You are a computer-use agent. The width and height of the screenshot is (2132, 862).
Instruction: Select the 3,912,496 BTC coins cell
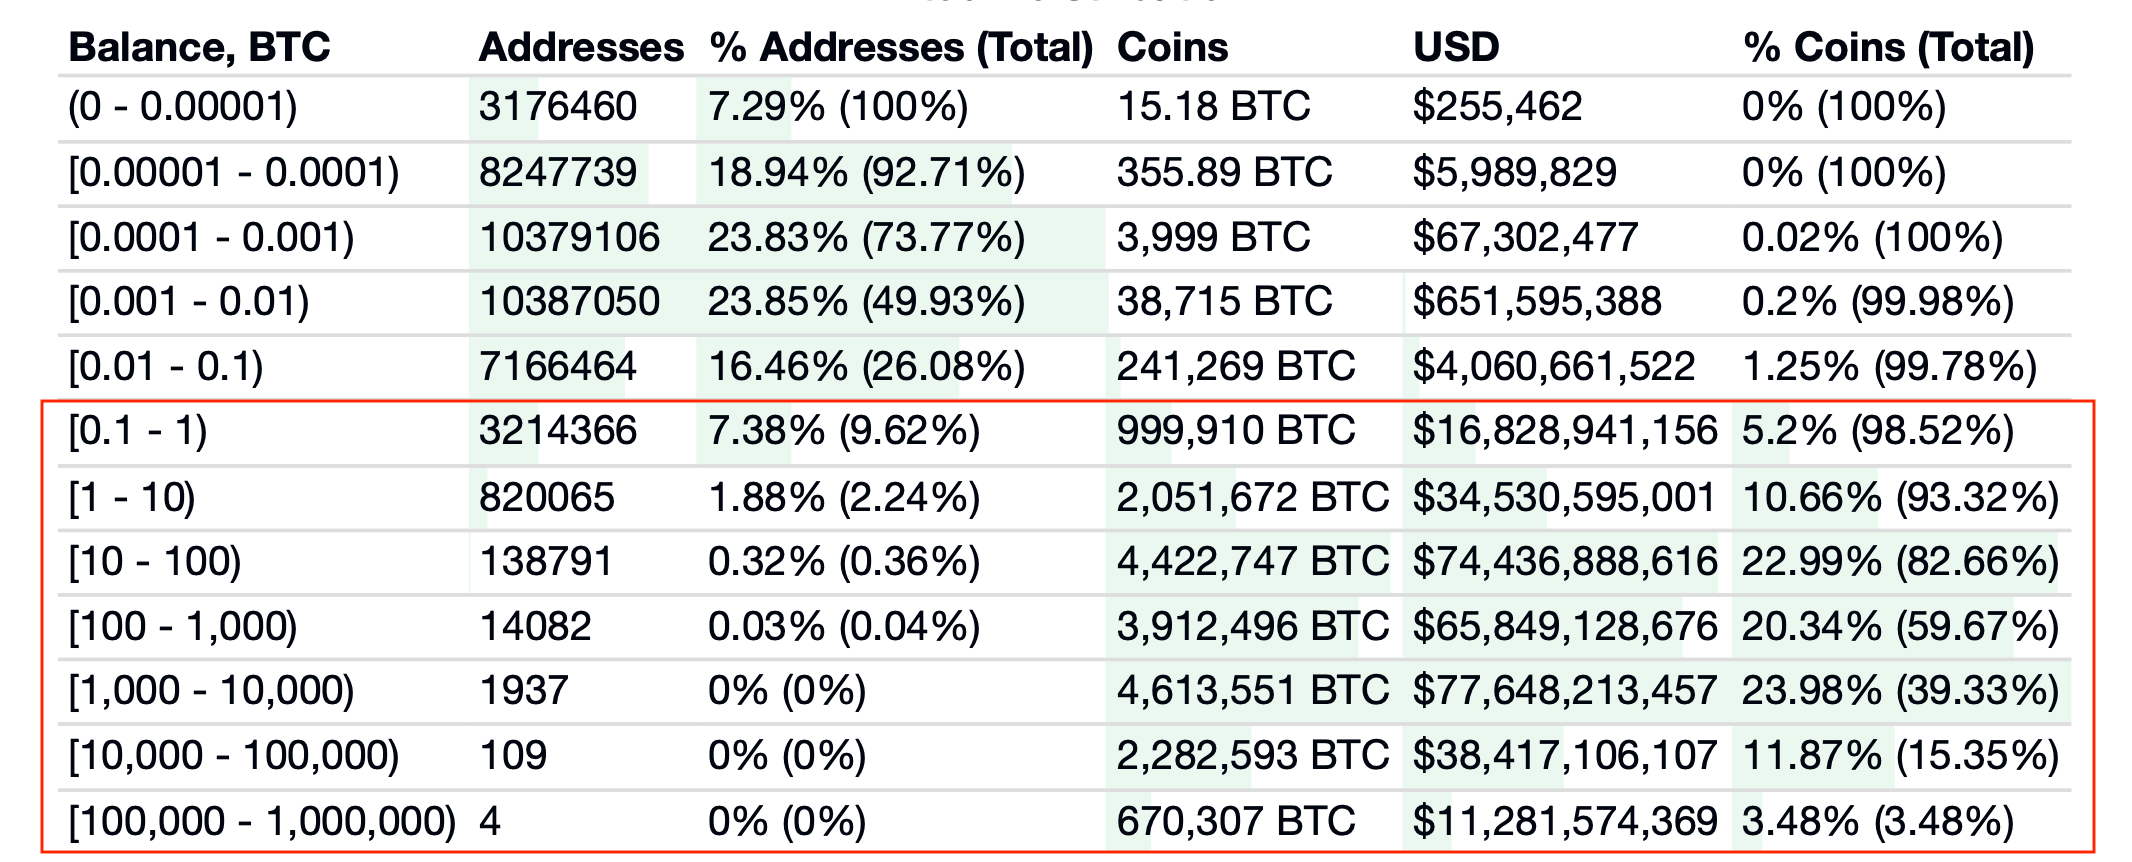coord(1252,627)
